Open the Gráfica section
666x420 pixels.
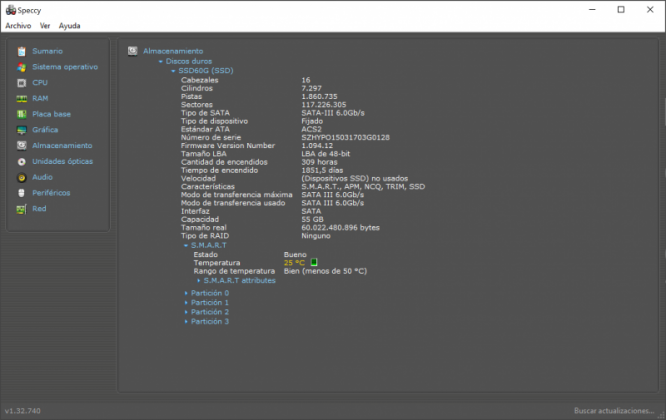(45, 130)
